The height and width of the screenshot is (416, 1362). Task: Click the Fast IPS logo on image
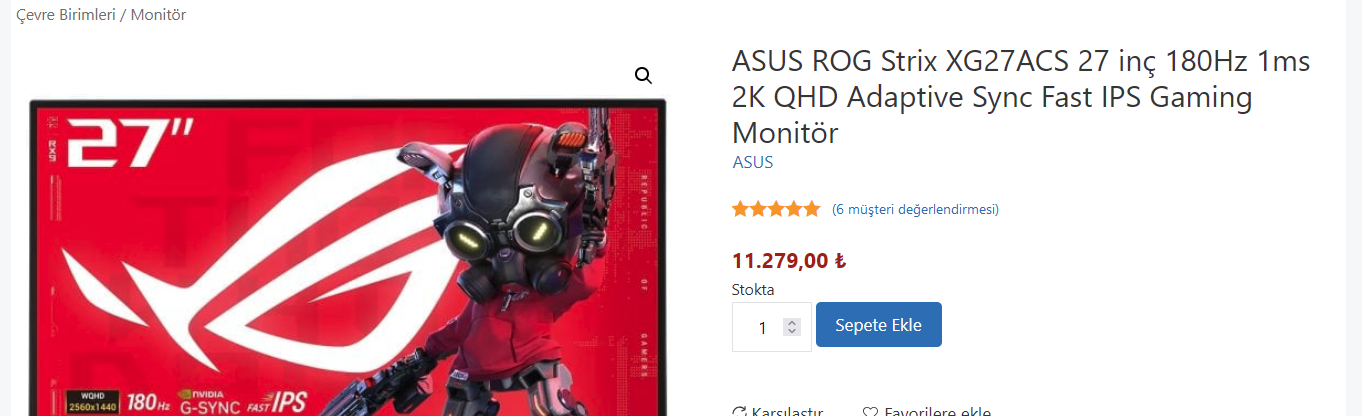(x=277, y=403)
